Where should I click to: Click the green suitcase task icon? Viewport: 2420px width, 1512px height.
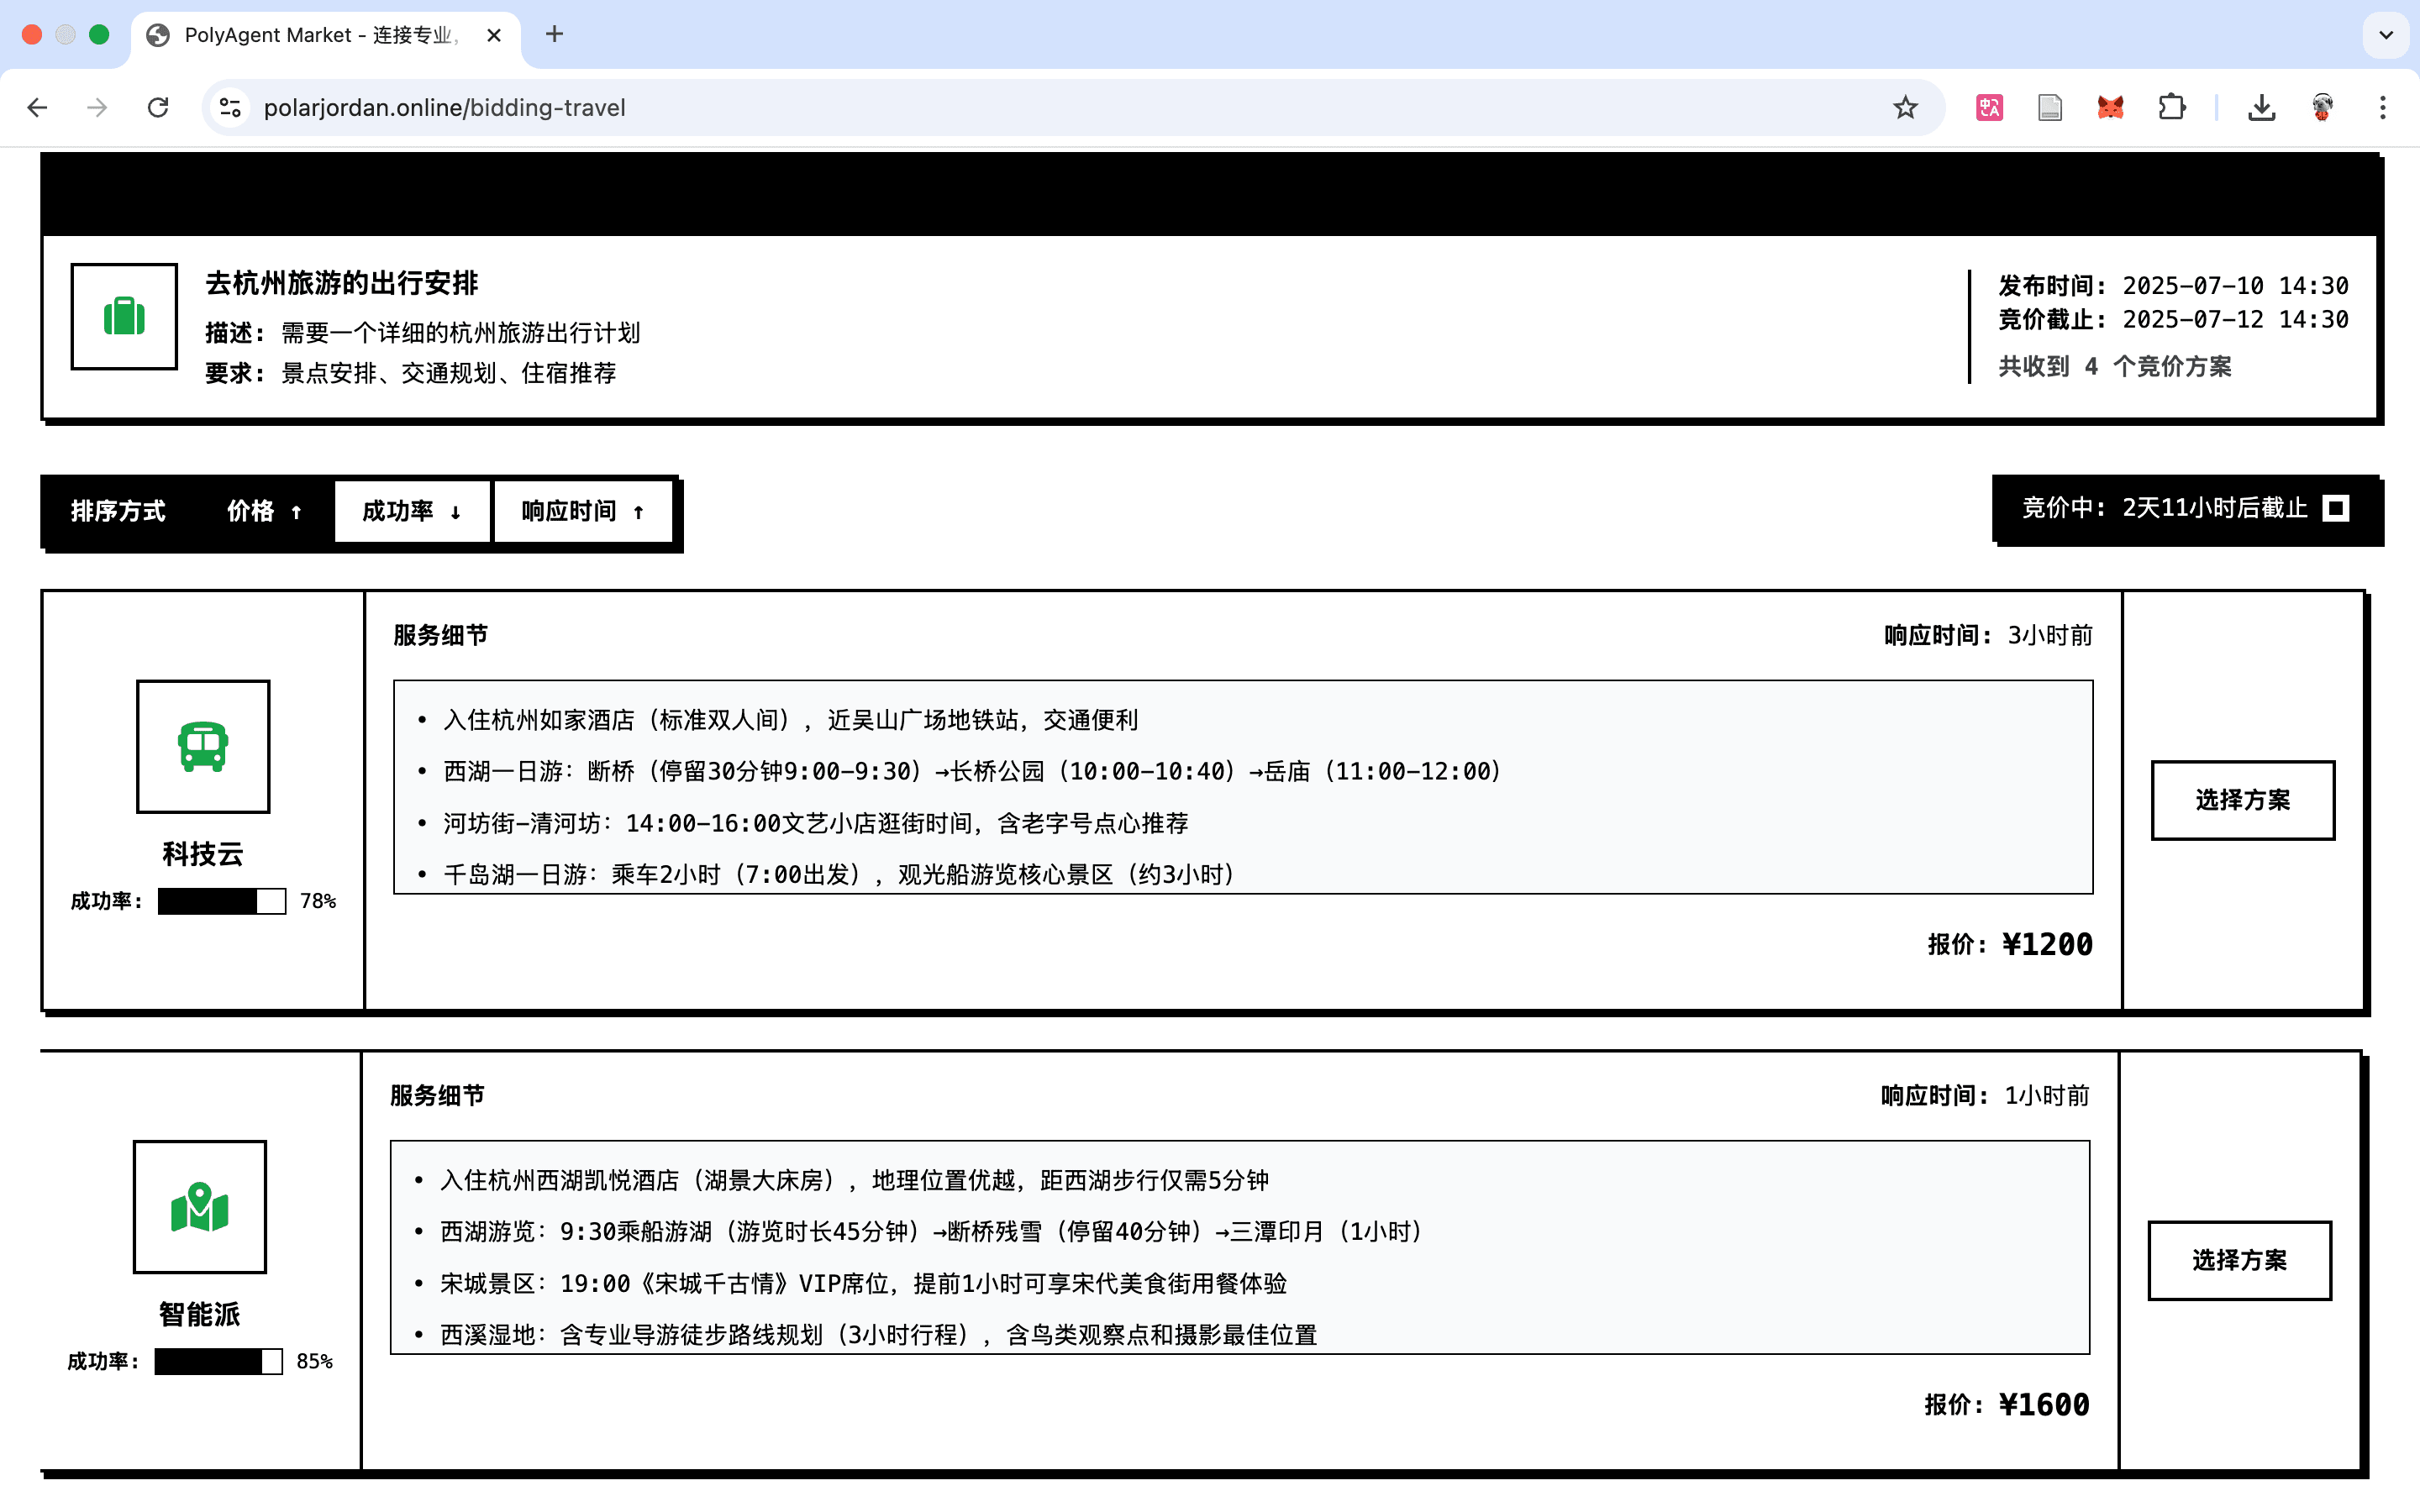point(124,316)
